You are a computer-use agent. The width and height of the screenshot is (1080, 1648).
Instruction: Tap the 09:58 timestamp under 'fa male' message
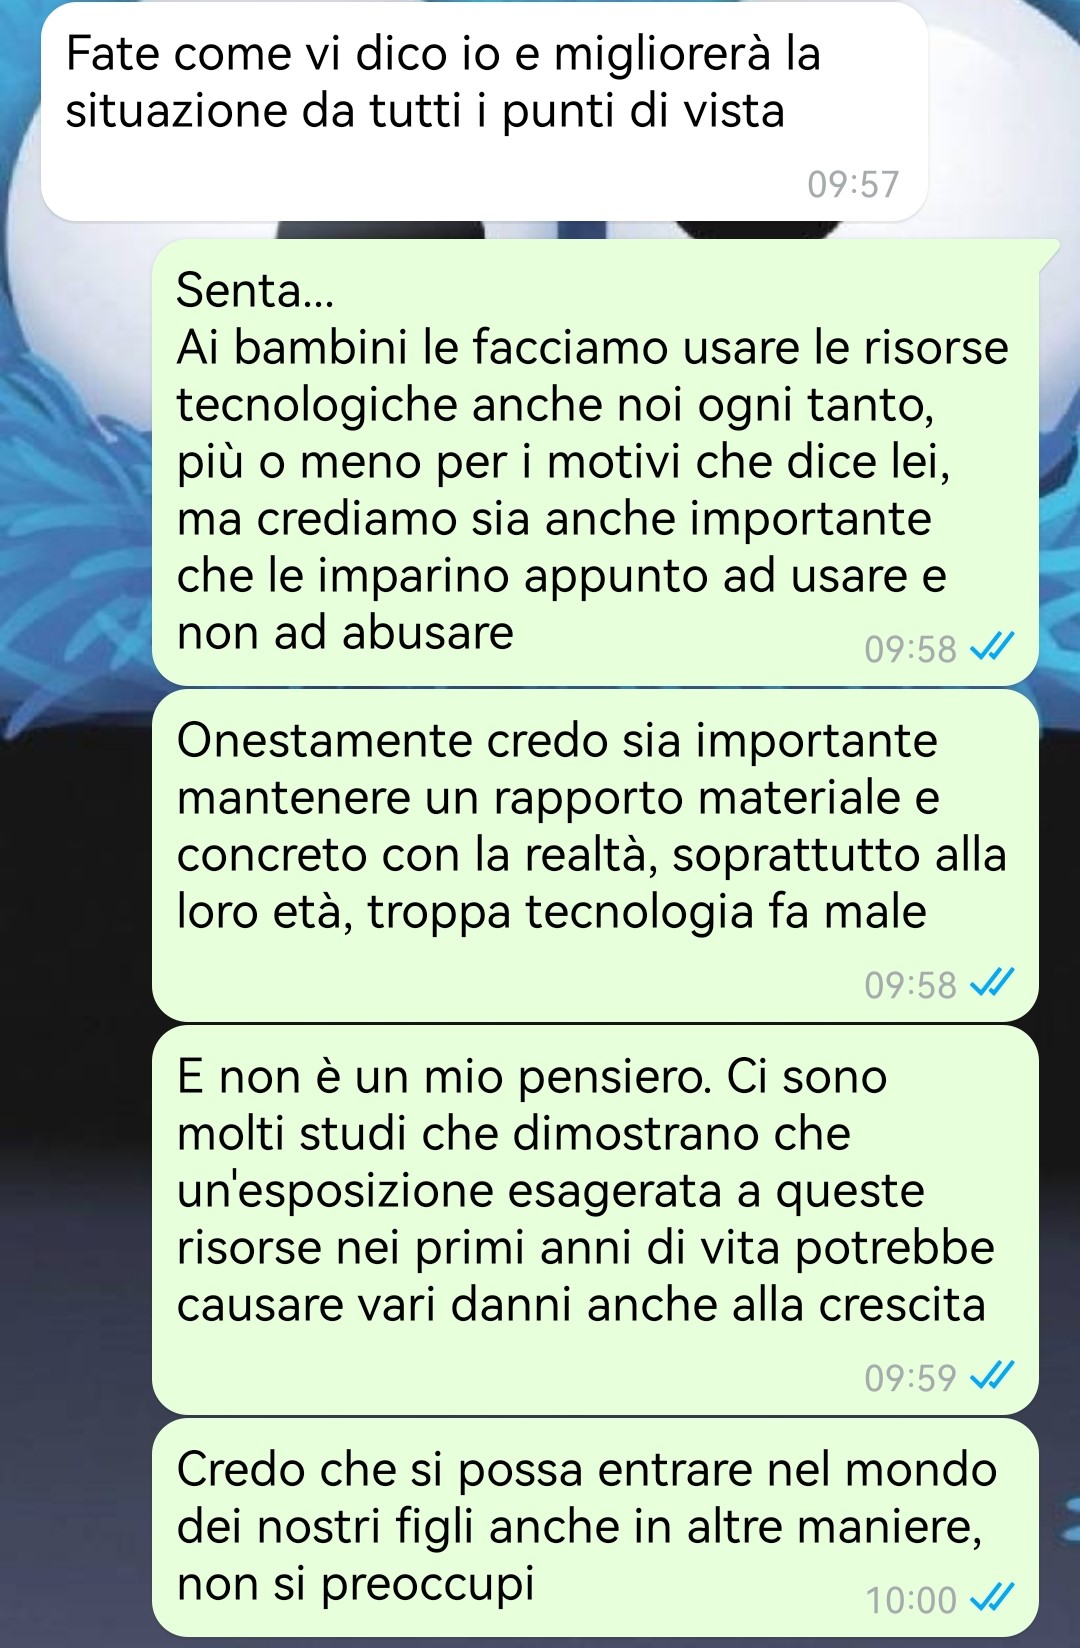[x=911, y=985]
